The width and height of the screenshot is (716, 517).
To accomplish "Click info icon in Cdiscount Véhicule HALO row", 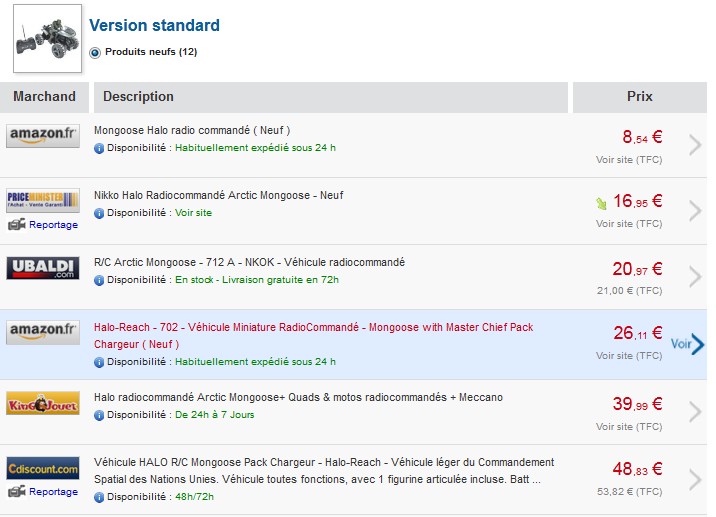I will click(x=99, y=497).
